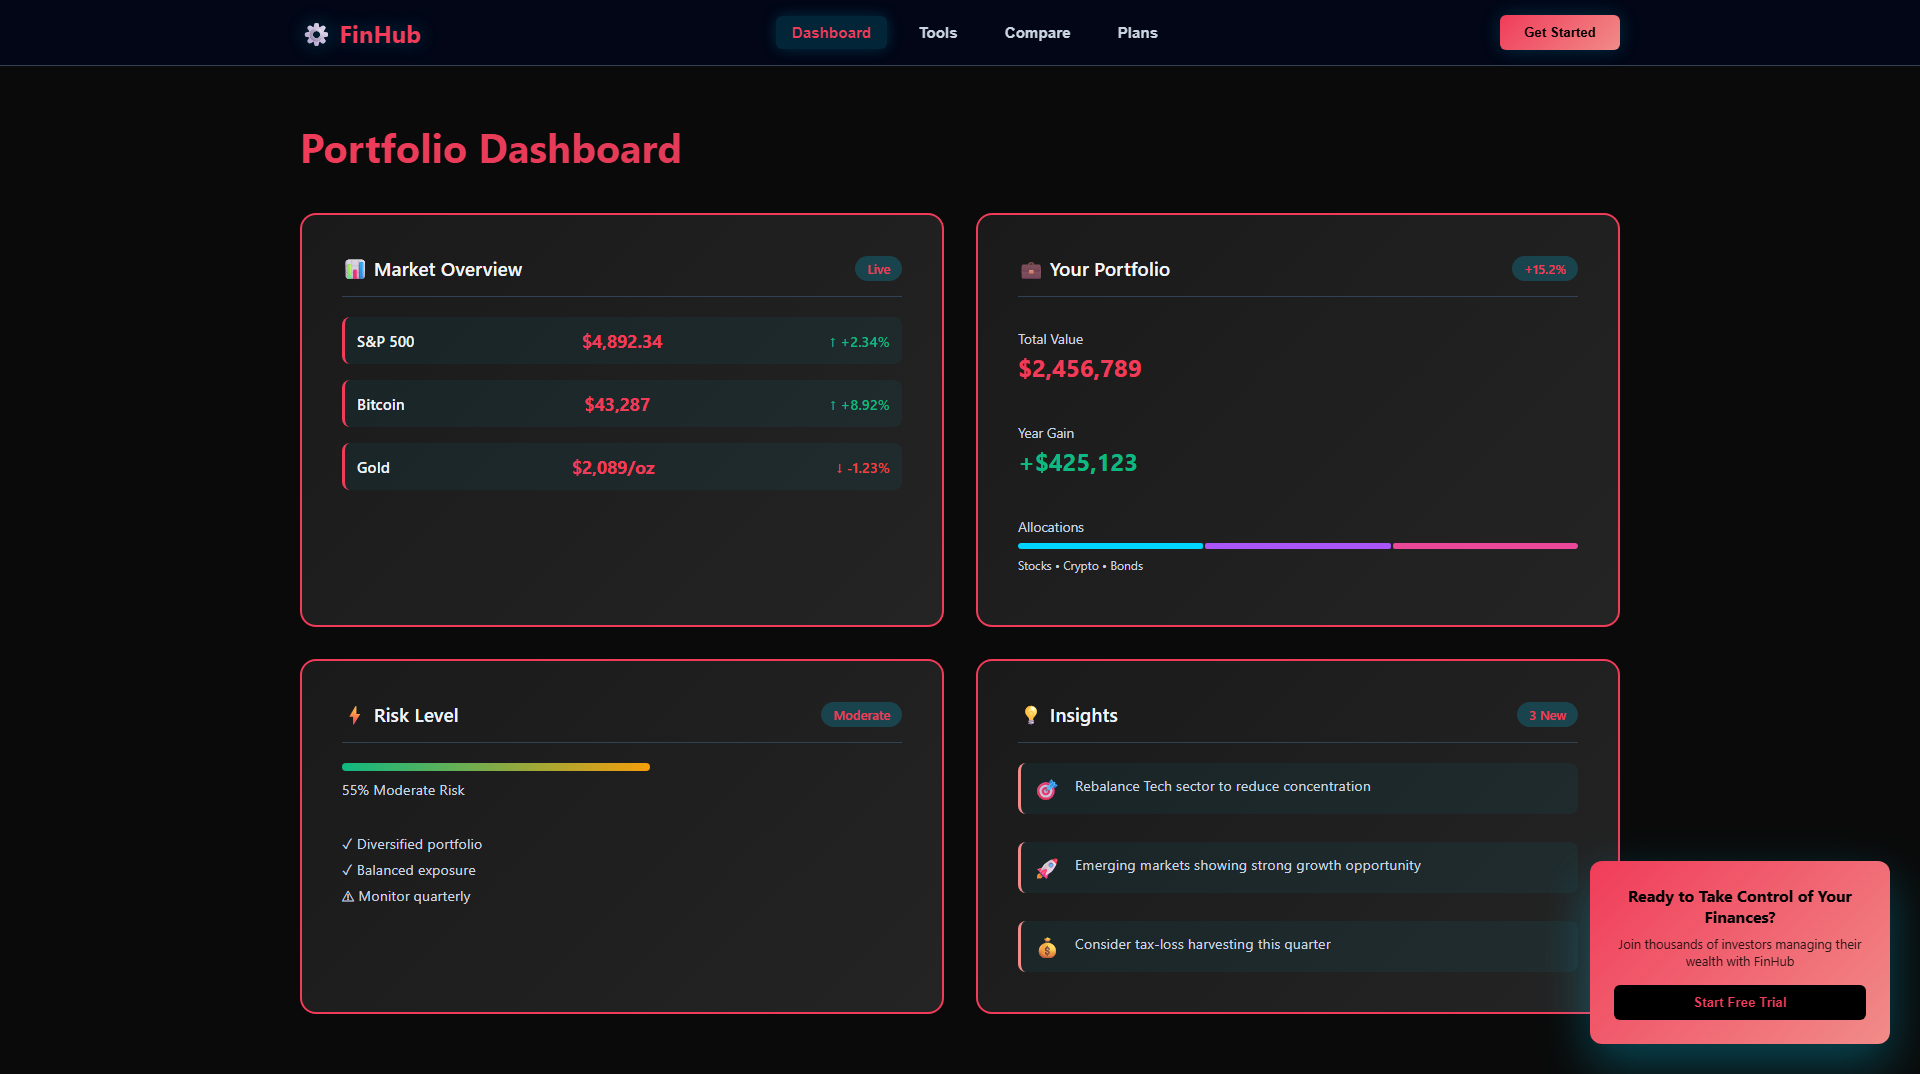The height and width of the screenshot is (1074, 1920).
Task: Select the bar chart icon beside Market Overview
Action: coord(354,269)
